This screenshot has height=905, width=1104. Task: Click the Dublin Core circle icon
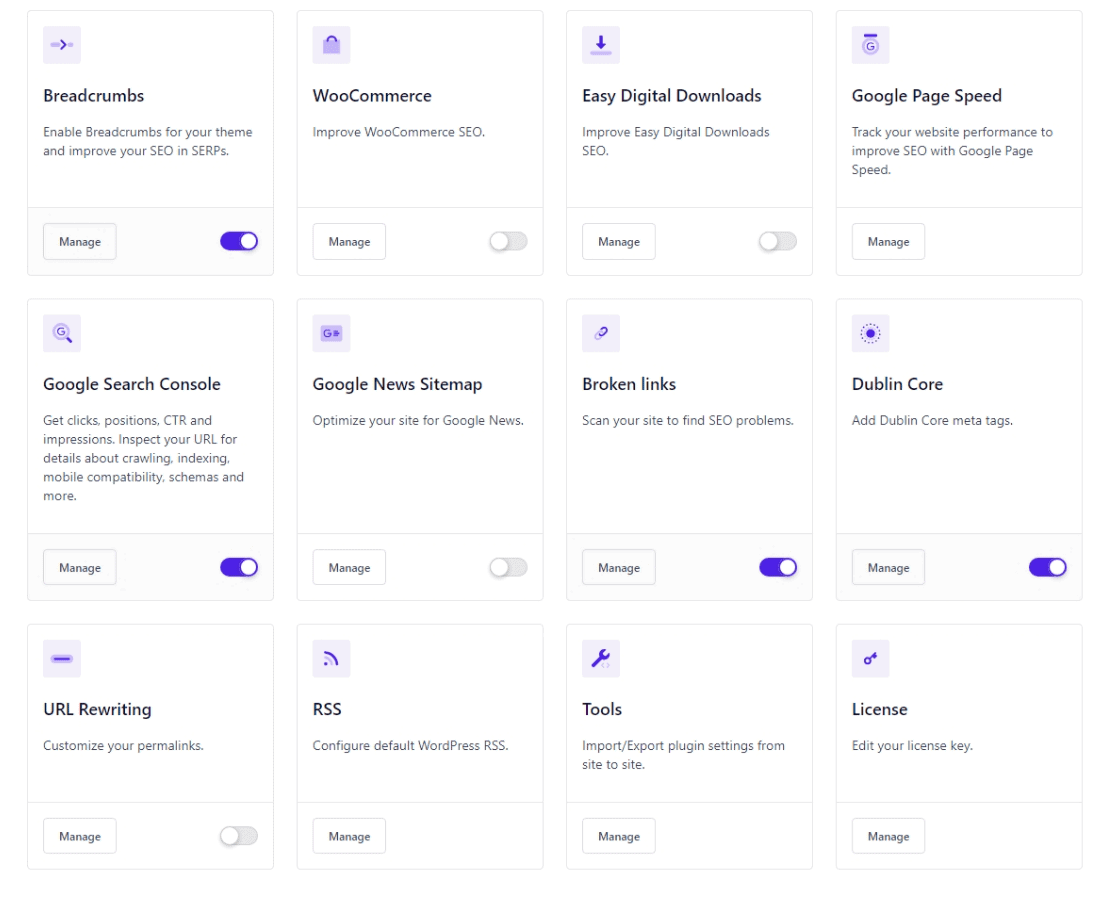(870, 333)
